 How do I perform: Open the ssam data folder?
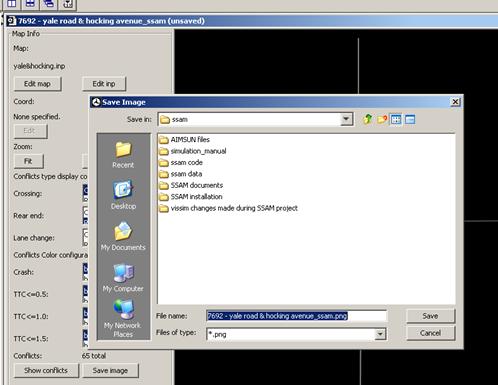(x=180, y=174)
